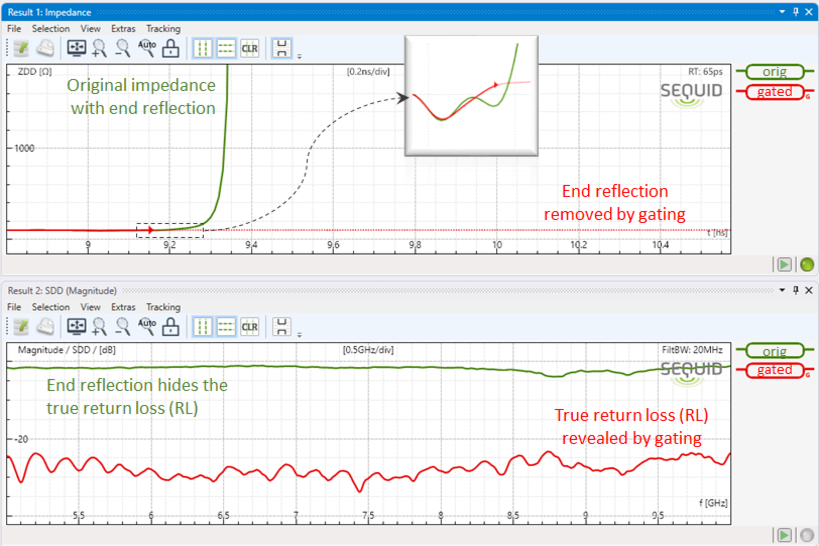819x546 pixels.
Task: Click fit-to-screen icon in Impedance toolbar
Action: point(76,48)
